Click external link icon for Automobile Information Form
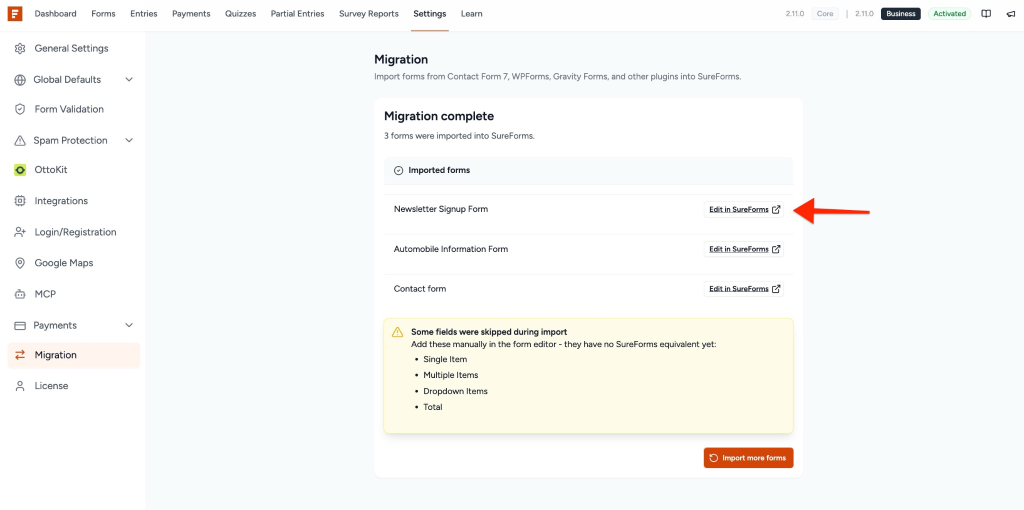The width and height of the screenshot is (1024, 510). pyautogui.click(x=776, y=249)
